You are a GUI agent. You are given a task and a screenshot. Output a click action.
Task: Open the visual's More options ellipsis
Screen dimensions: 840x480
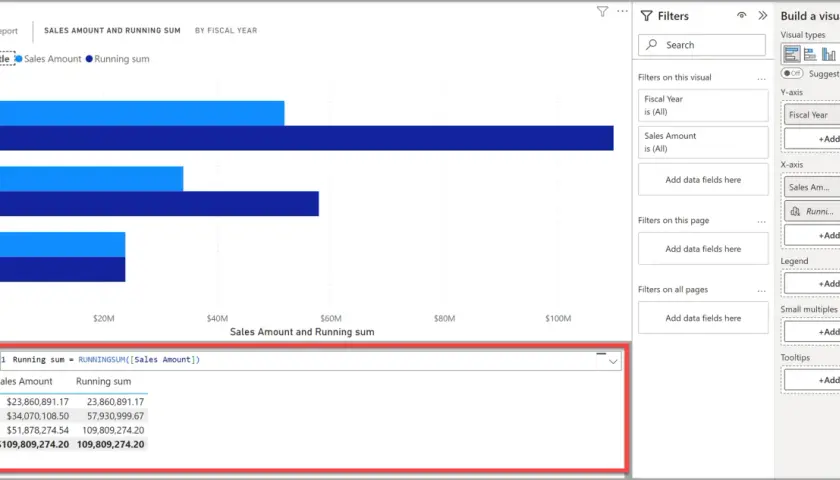click(622, 11)
